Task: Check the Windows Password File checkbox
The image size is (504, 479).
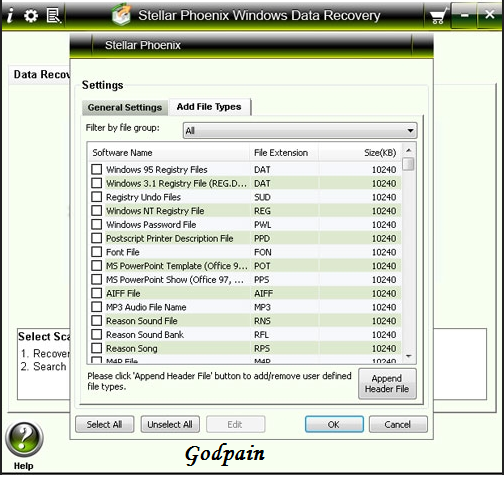Action: (x=97, y=224)
